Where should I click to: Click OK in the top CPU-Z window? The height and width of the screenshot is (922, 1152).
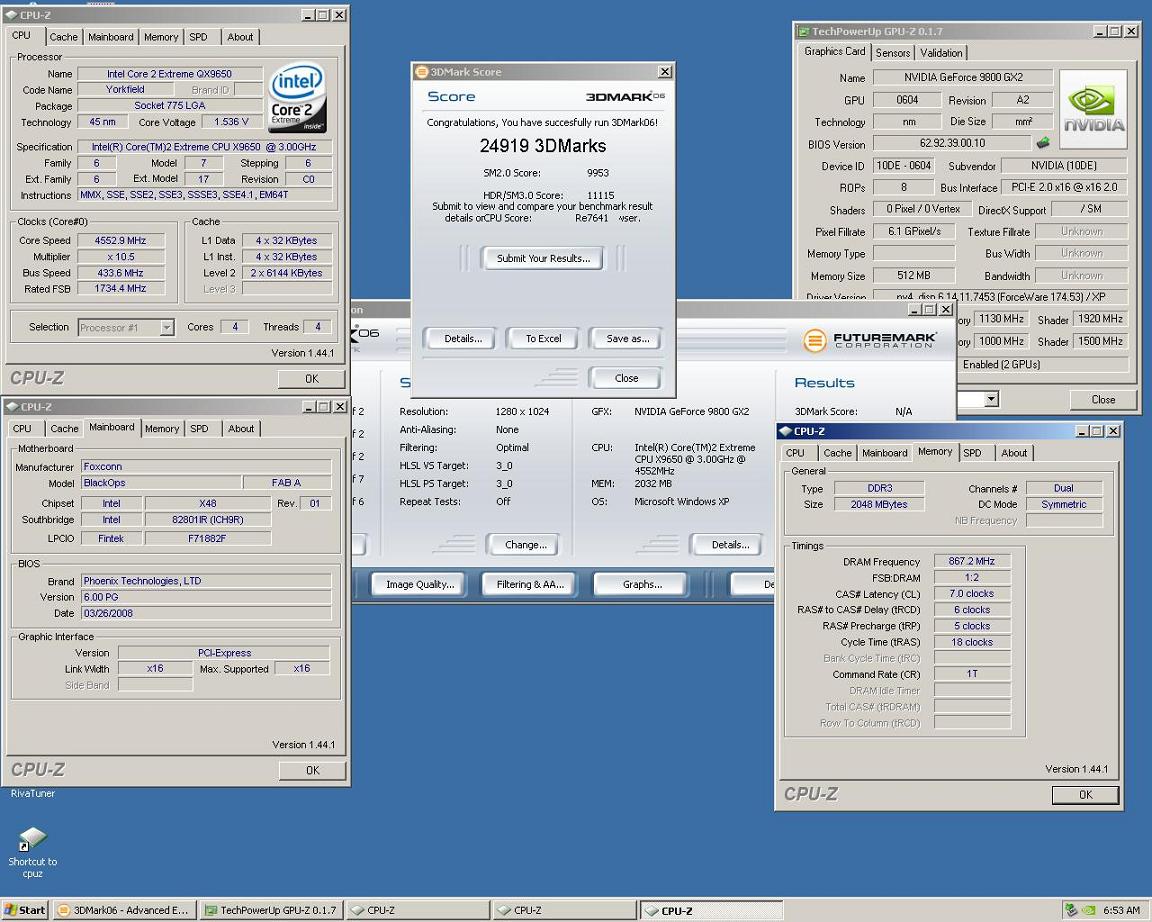(x=312, y=378)
